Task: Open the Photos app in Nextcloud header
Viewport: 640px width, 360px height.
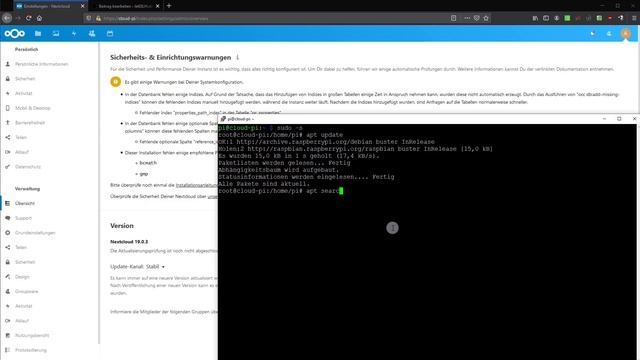Action: tap(56, 33)
